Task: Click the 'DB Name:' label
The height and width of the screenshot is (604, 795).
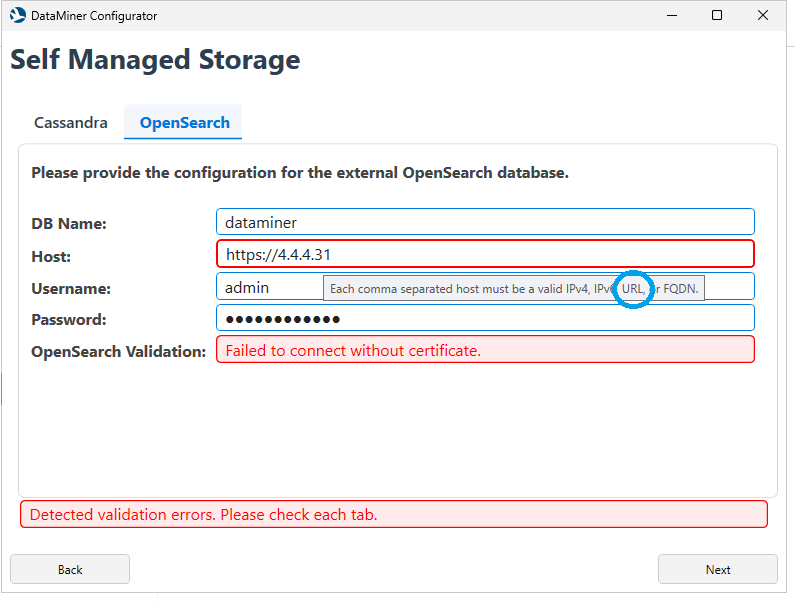Action: tap(69, 224)
